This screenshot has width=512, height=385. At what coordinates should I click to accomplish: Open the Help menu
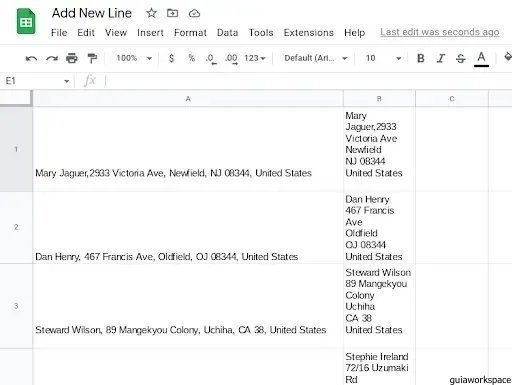point(354,33)
